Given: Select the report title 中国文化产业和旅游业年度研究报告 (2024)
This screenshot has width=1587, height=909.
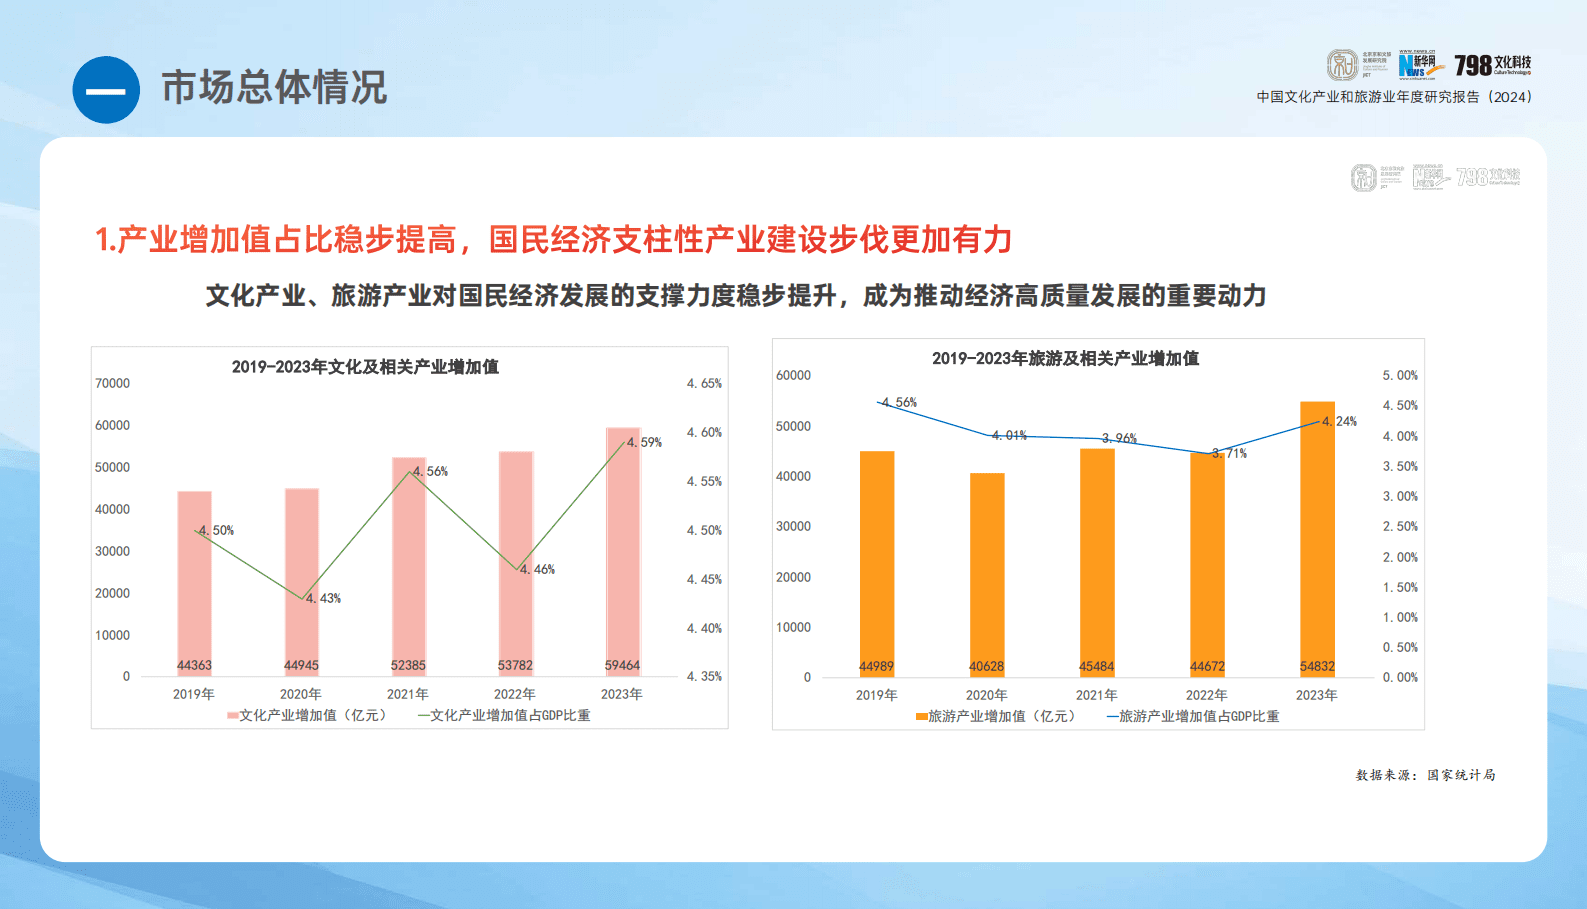Looking at the screenshot, I should tap(1394, 97).
